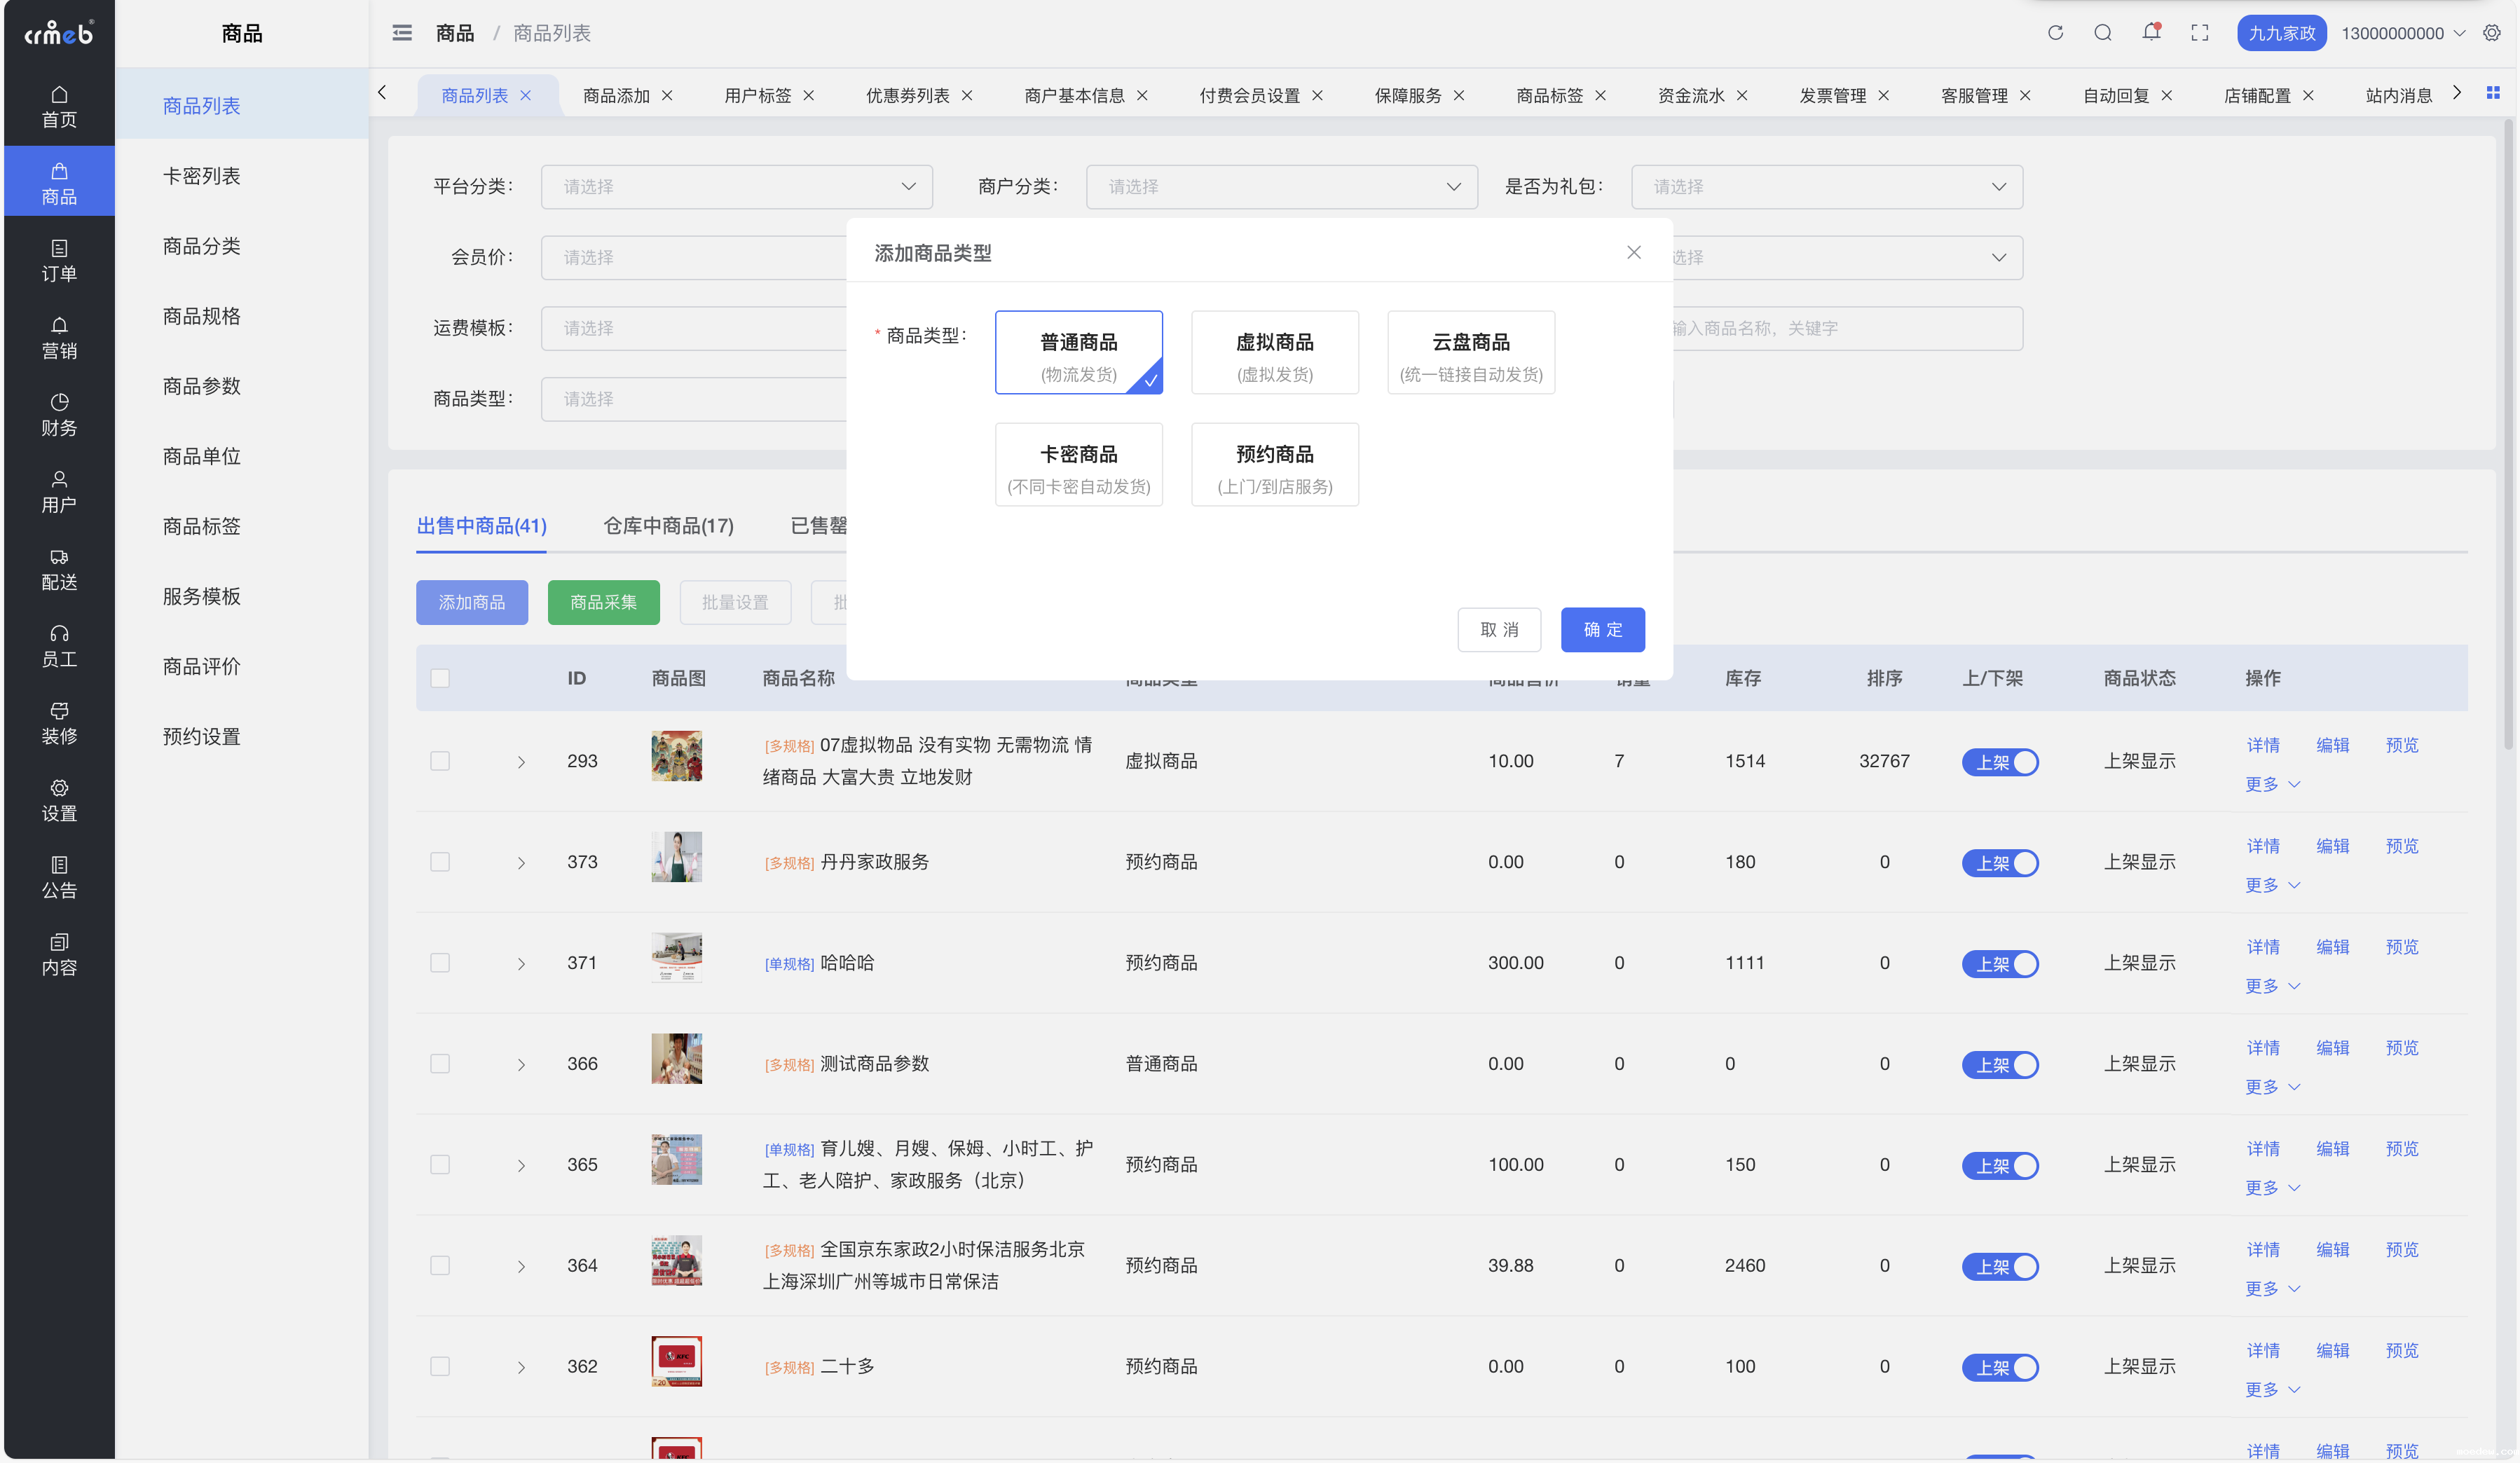Click thumbnail image of product 364

point(676,1260)
